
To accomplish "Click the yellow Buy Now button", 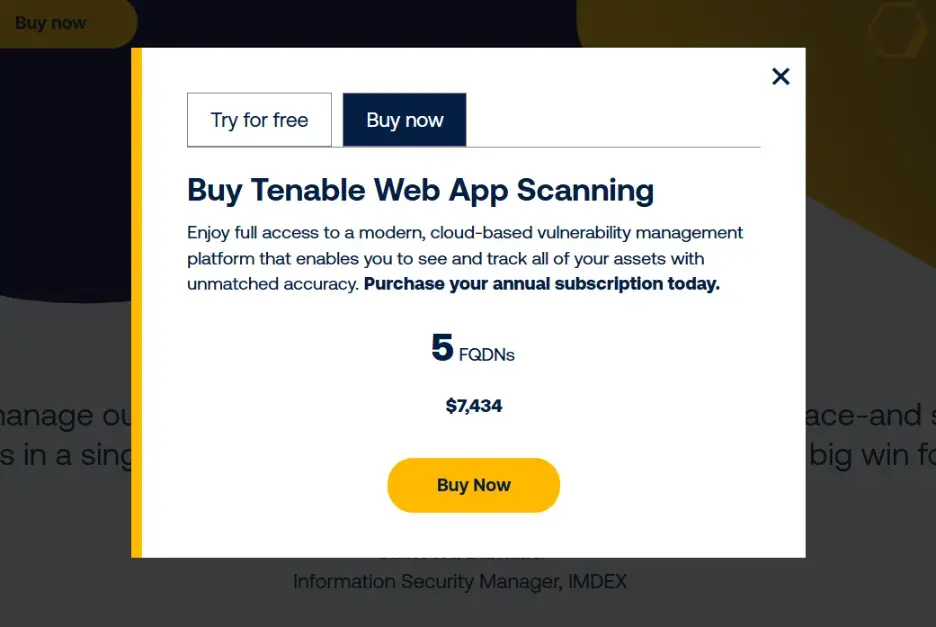I will coord(473,485).
